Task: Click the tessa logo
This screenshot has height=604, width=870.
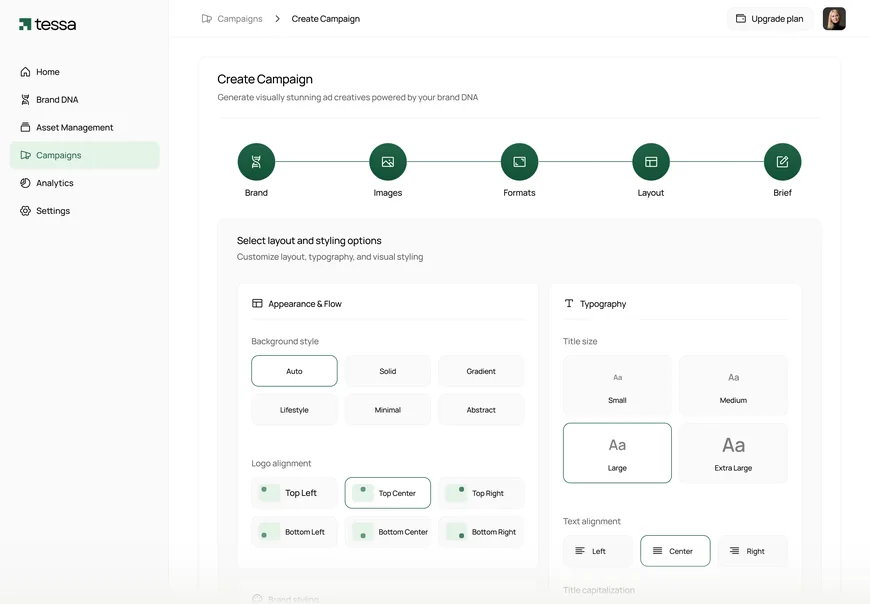Action: pyautogui.click(x=48, y=24)
